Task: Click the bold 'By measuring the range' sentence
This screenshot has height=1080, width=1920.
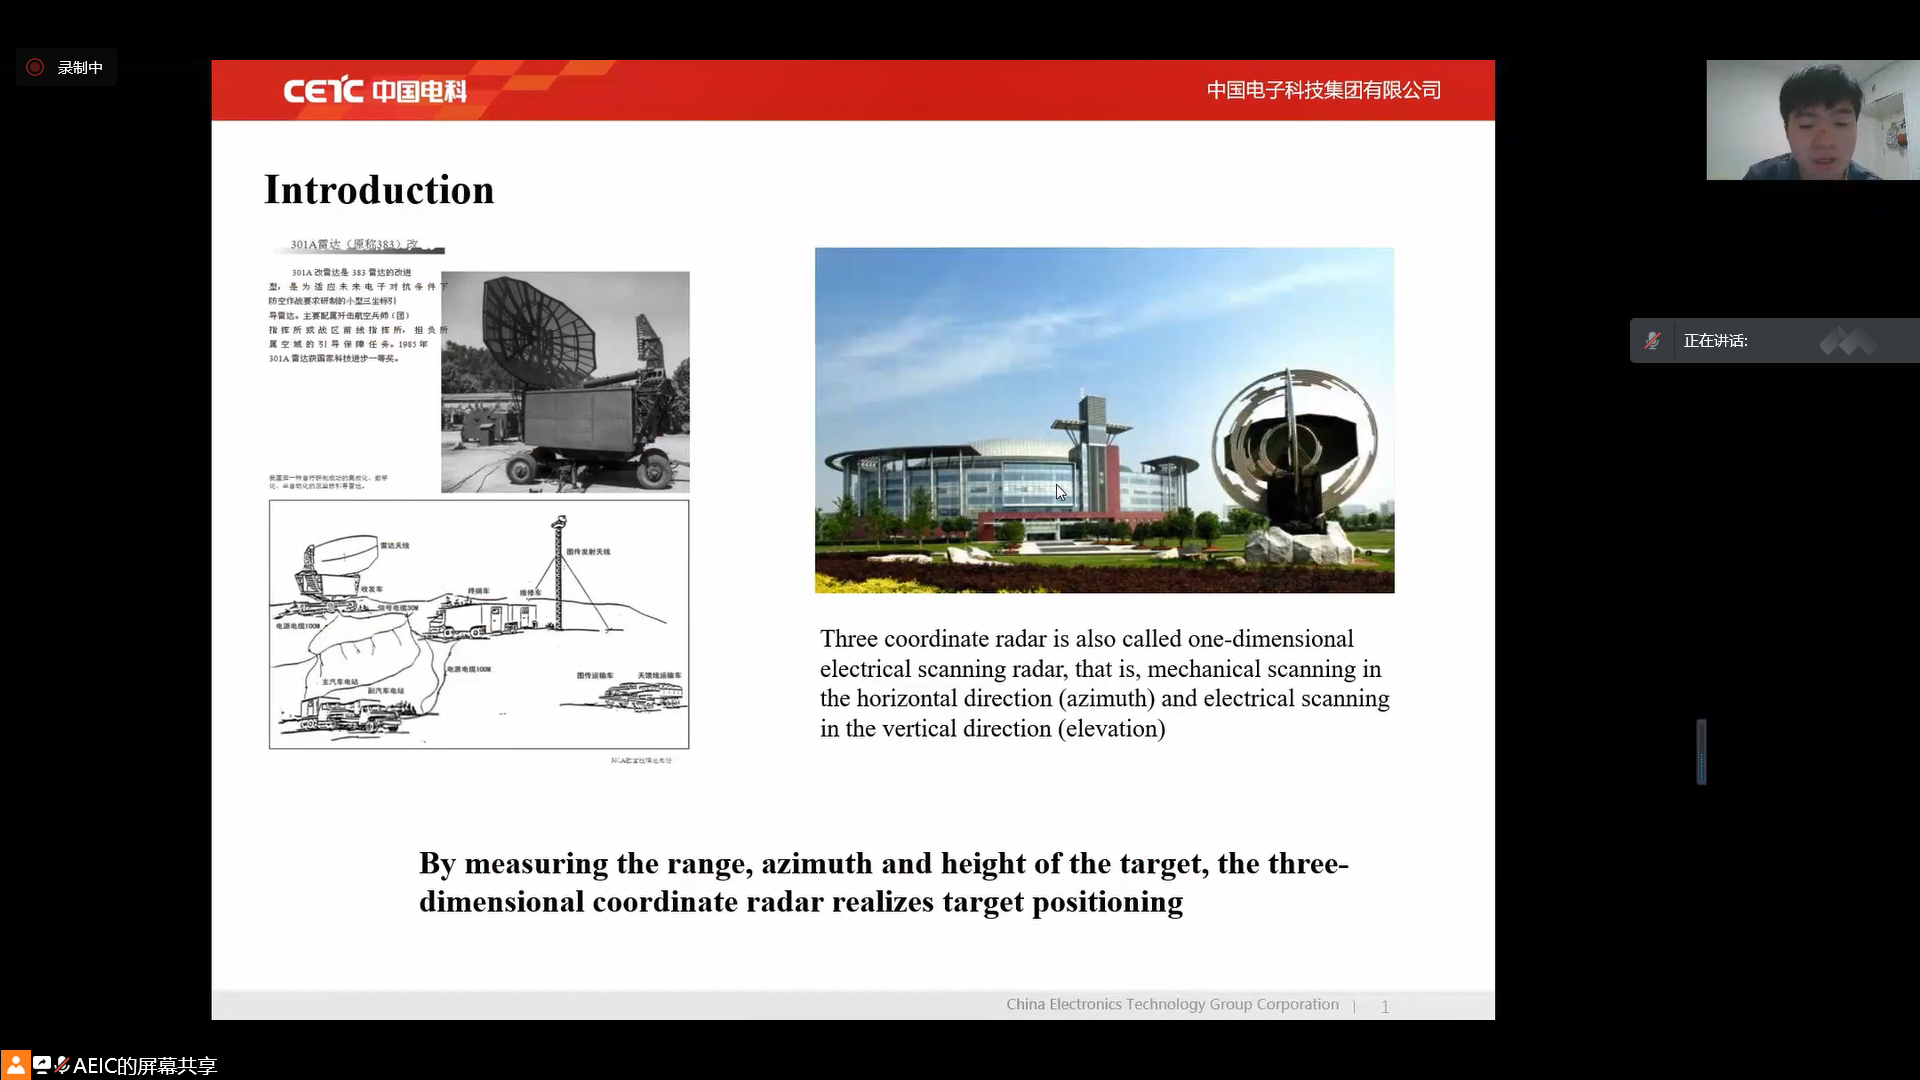Action: point(884,882)
